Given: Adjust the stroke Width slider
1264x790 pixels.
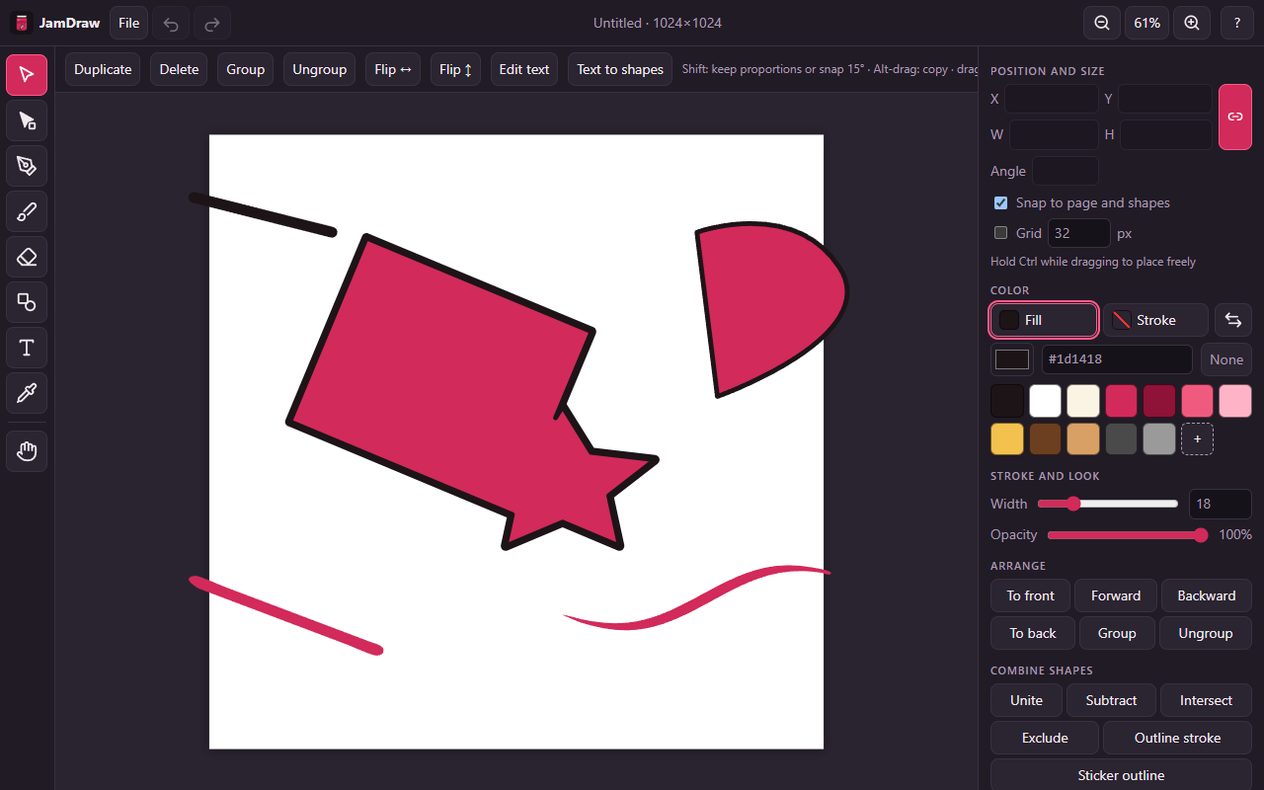Looking at the screenshot, I should pyautogui.click(x=1108, y=504).
